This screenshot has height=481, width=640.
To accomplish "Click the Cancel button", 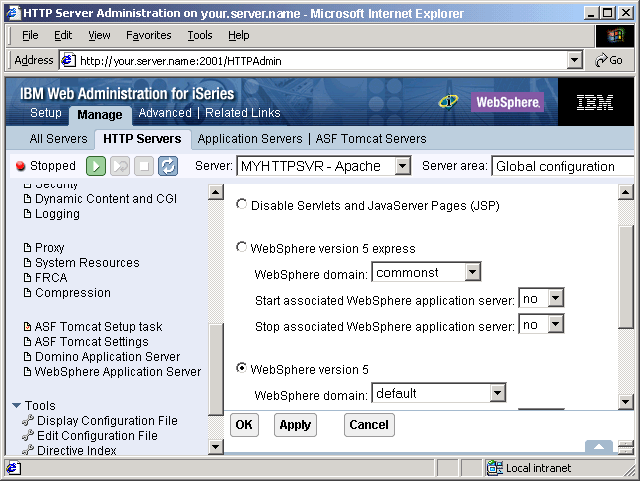I will 369,425.
